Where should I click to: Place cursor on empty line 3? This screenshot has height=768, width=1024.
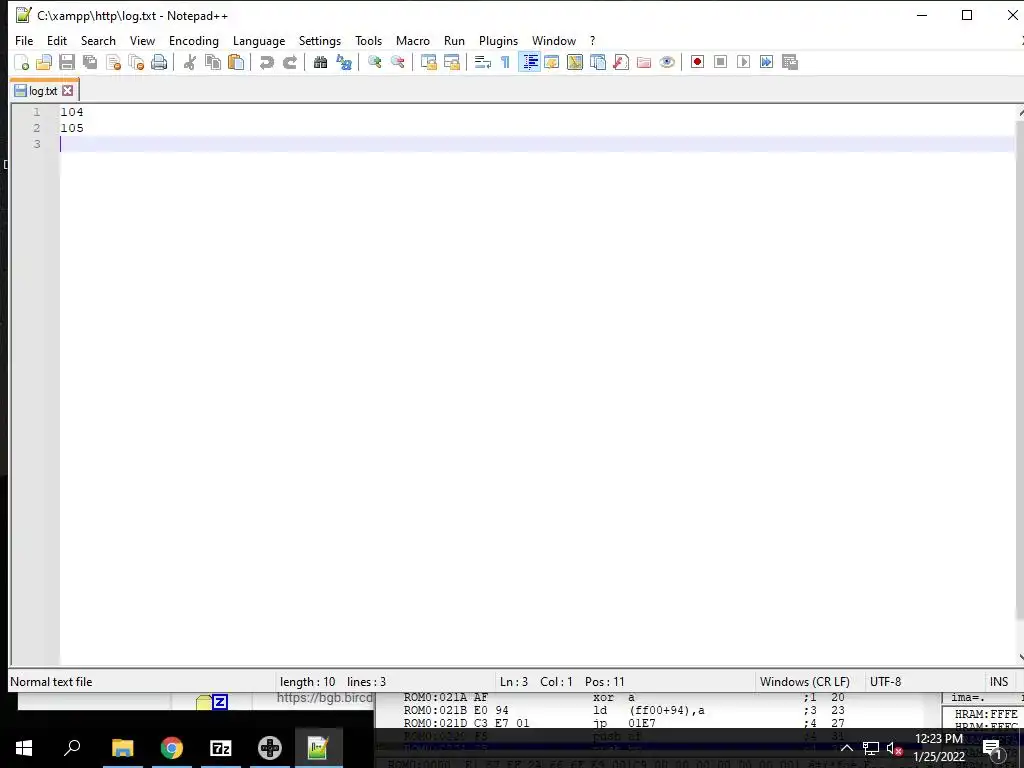pyautogui.click(x=536, y=144)
